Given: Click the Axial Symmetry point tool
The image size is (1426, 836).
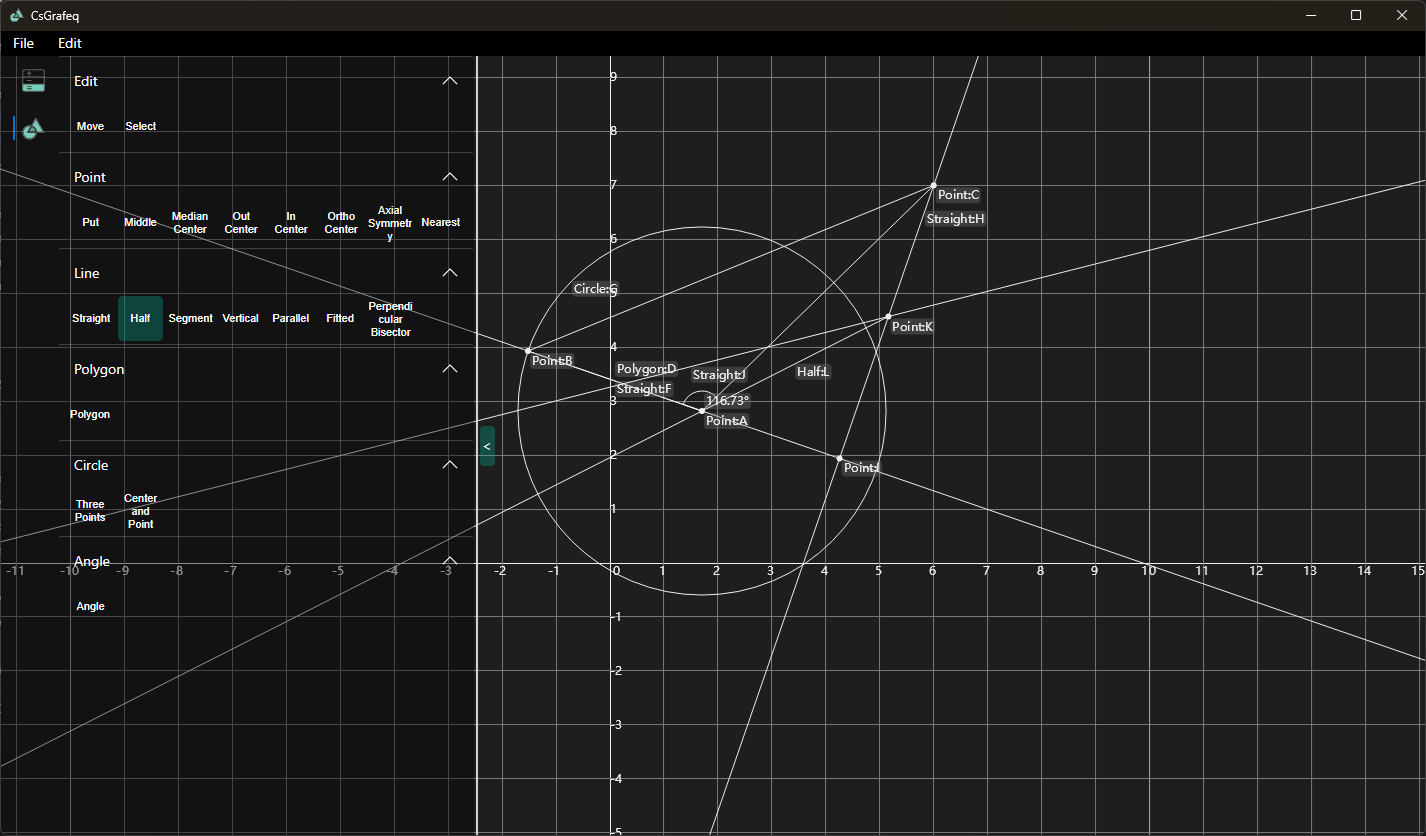Looking at the screenshot, I should (x=390, y=222).
